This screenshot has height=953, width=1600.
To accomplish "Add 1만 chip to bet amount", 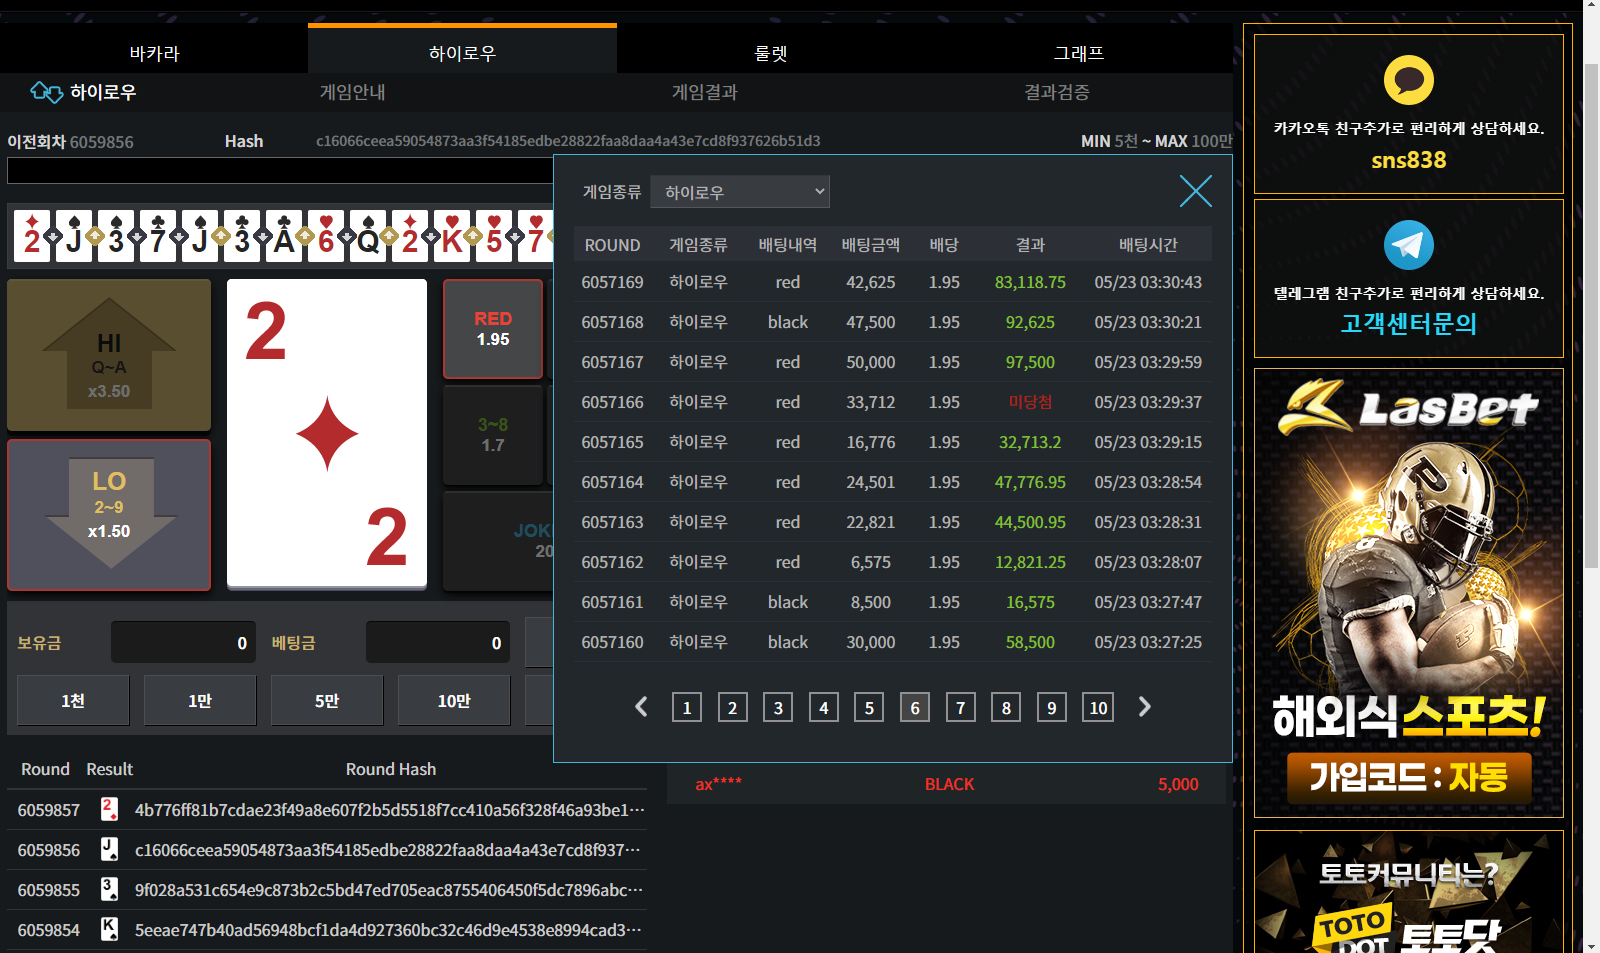I will (200, 701).
